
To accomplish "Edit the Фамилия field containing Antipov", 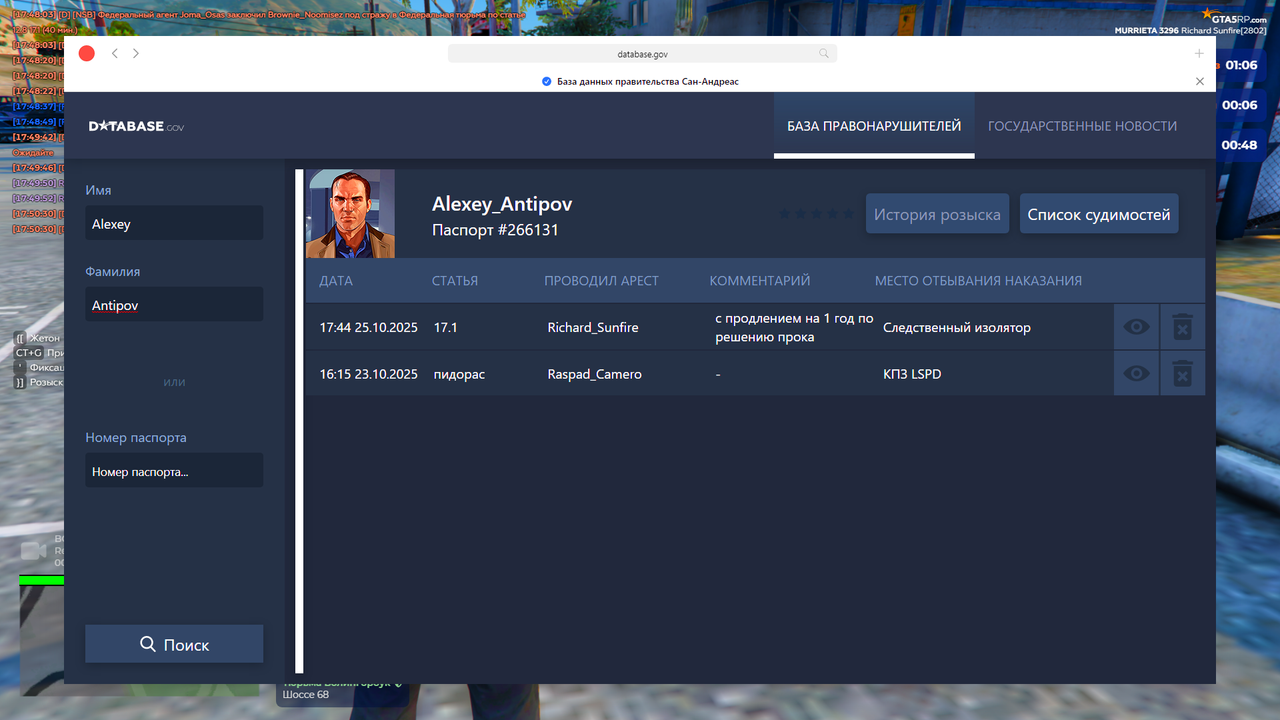I will [174, 304].
